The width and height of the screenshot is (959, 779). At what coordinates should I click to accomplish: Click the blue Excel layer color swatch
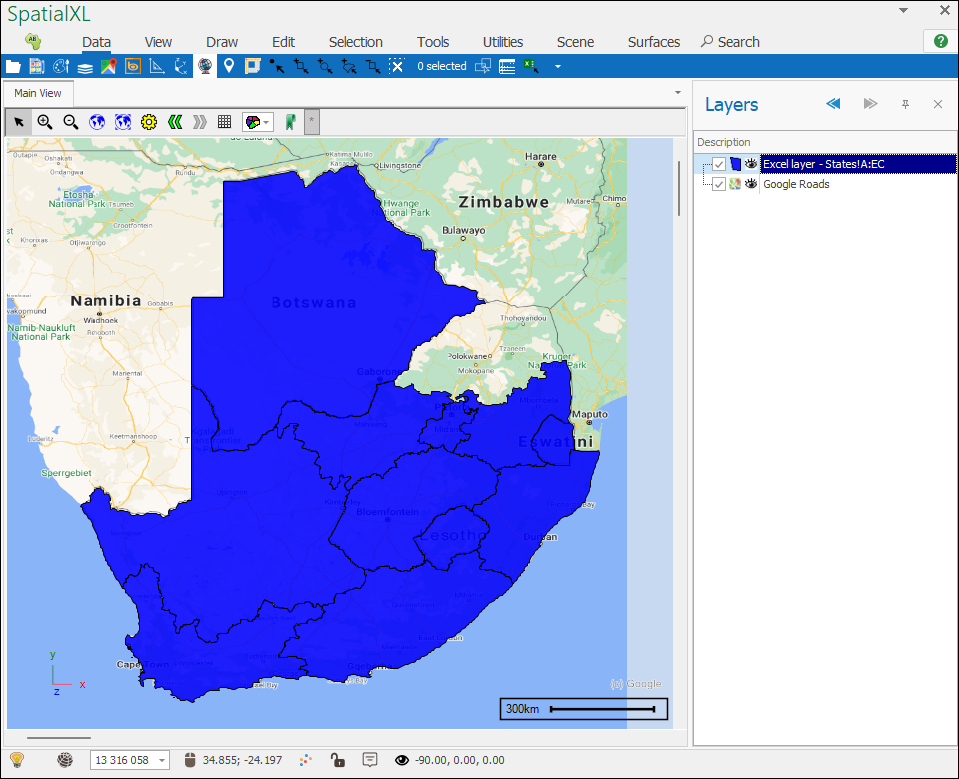coord(735,164)
